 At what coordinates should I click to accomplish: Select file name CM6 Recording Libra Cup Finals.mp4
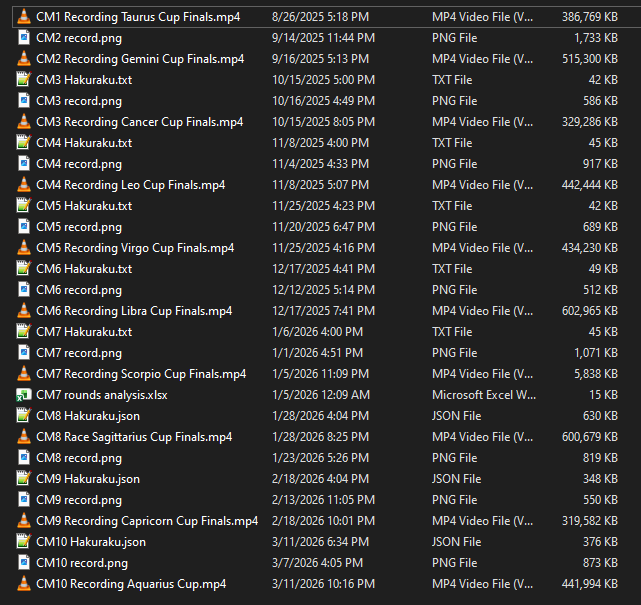134,311
